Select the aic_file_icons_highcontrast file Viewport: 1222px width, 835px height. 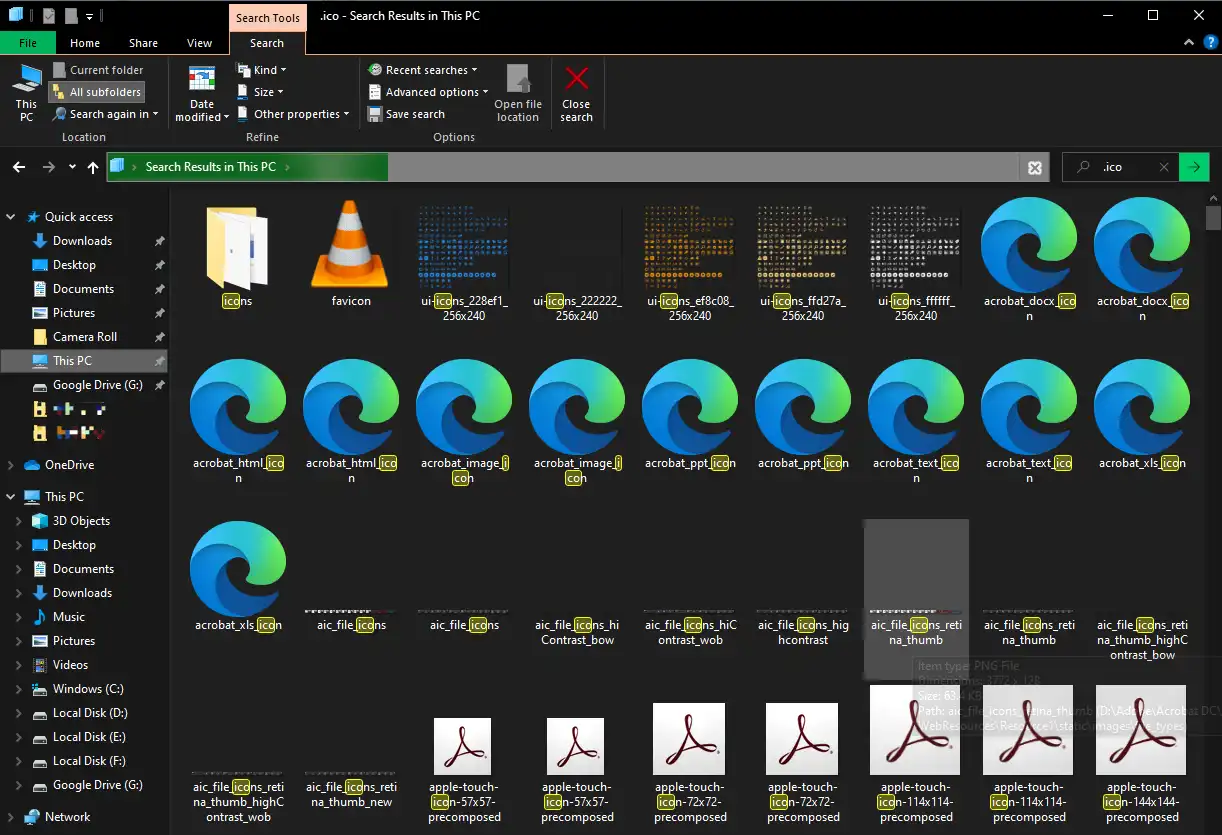(x=802, y=627)
